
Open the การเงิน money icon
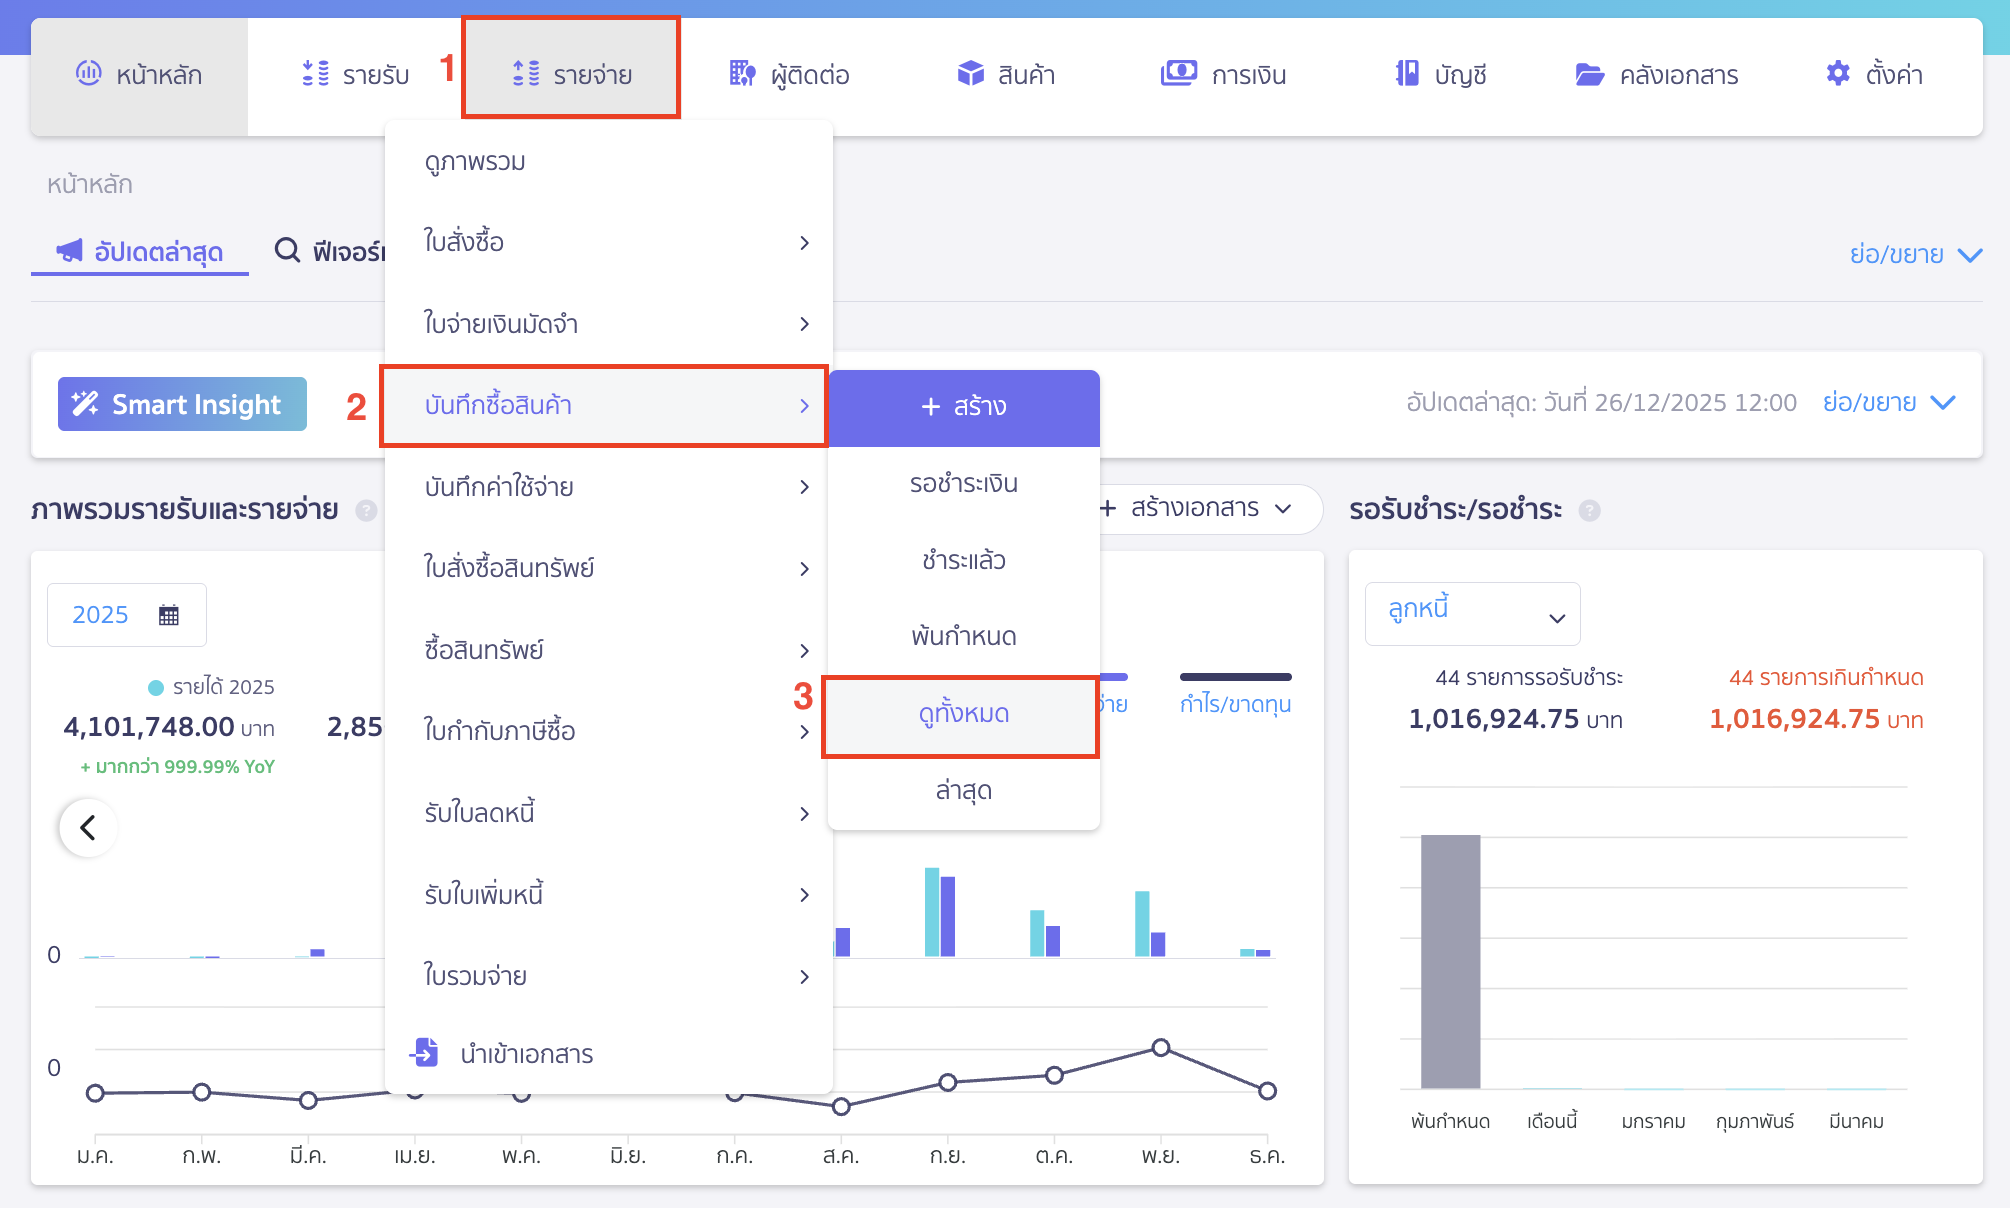click(x=1178, y=74)
